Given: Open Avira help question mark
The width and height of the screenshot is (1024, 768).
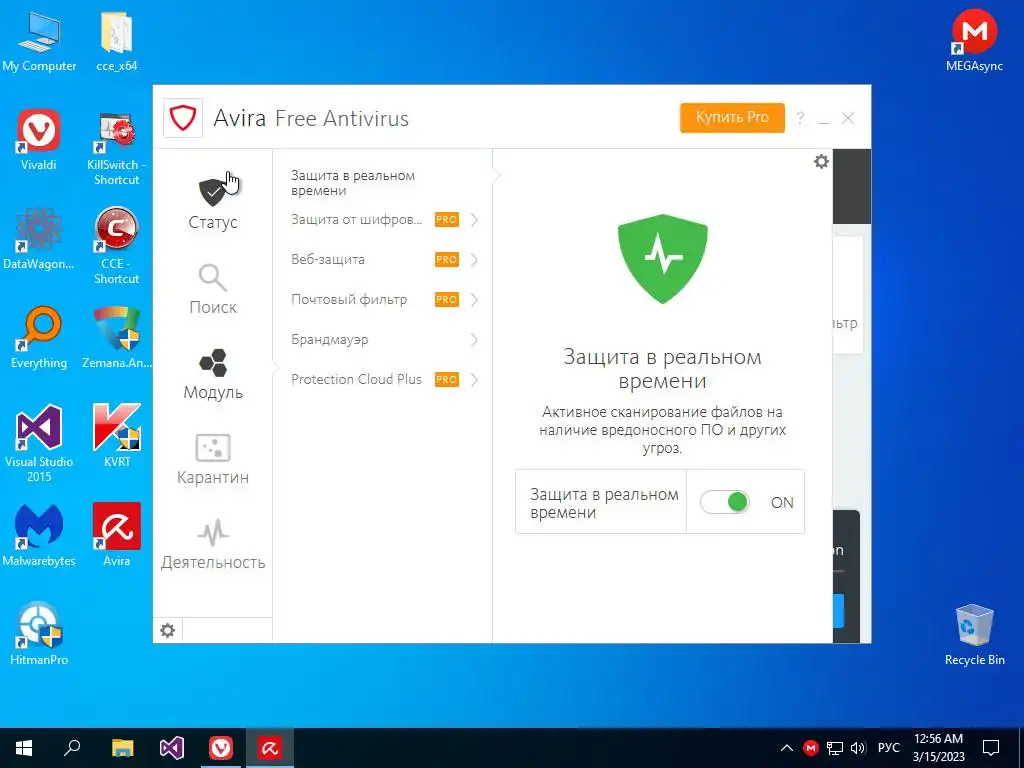Looking at the screenshot, I should coord(800,118).
